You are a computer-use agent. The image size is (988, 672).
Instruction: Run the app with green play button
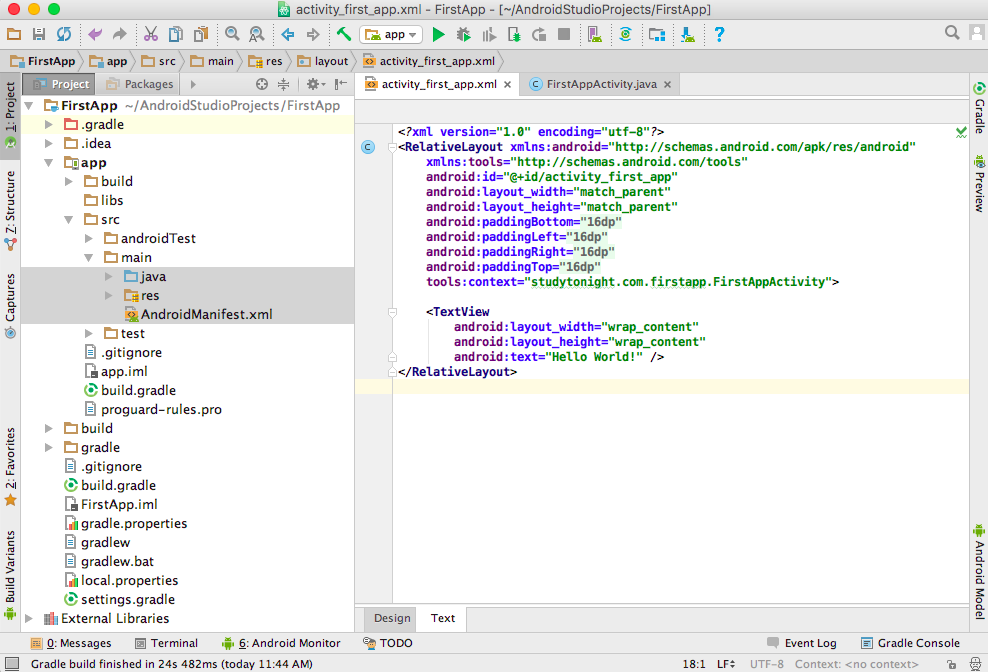(x=439, y=34)
